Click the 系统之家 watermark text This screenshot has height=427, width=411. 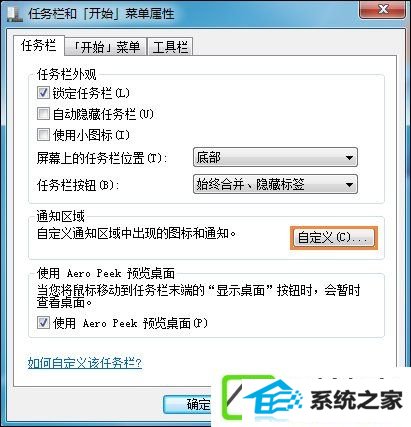(356, 400)
